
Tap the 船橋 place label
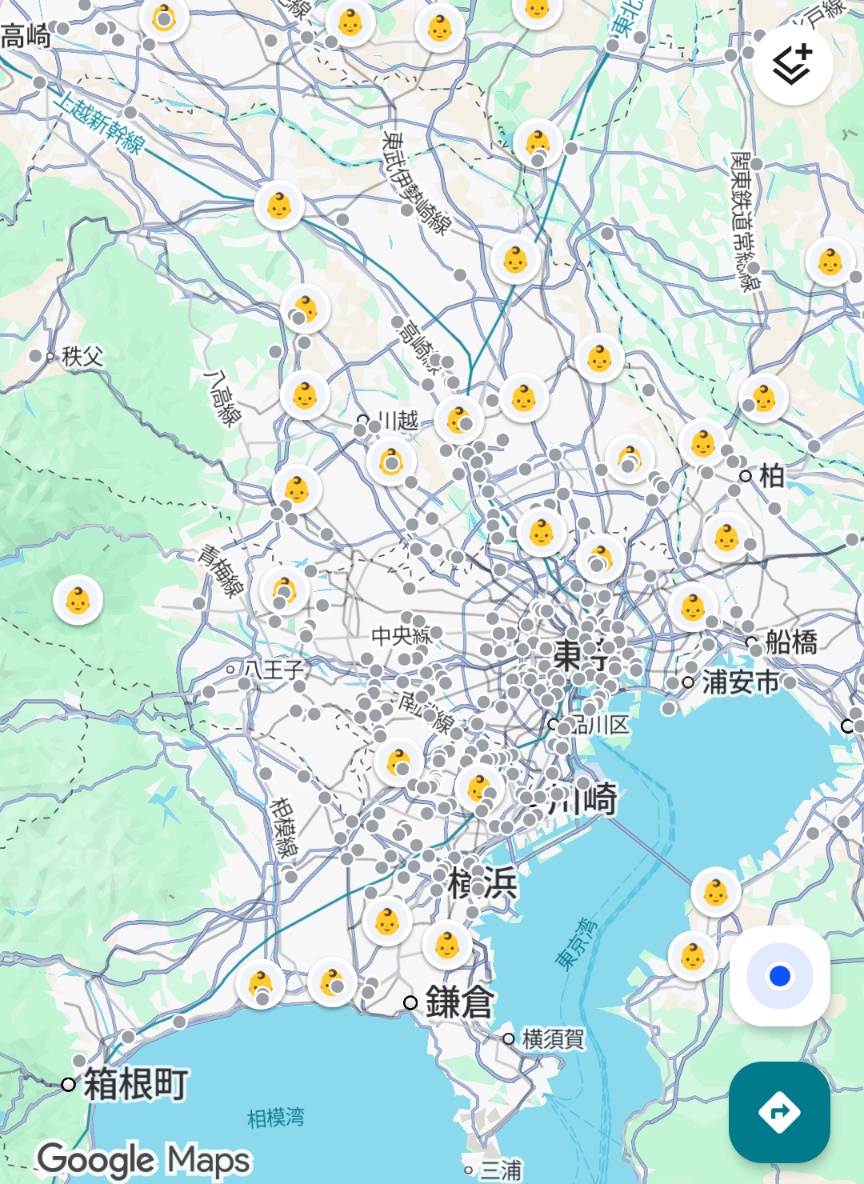pos(791,642)
